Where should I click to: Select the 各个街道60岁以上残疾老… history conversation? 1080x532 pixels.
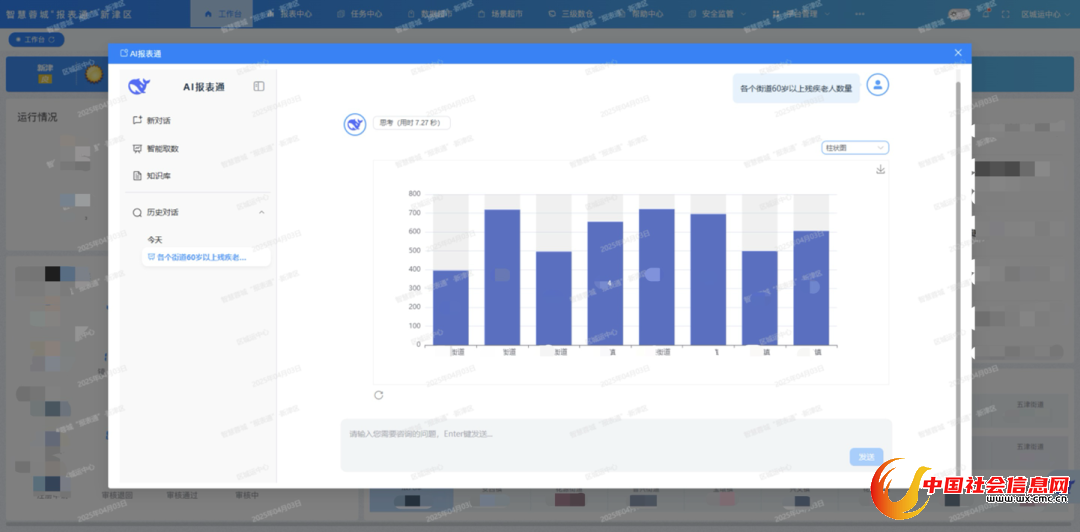click(x=201, y=257)
